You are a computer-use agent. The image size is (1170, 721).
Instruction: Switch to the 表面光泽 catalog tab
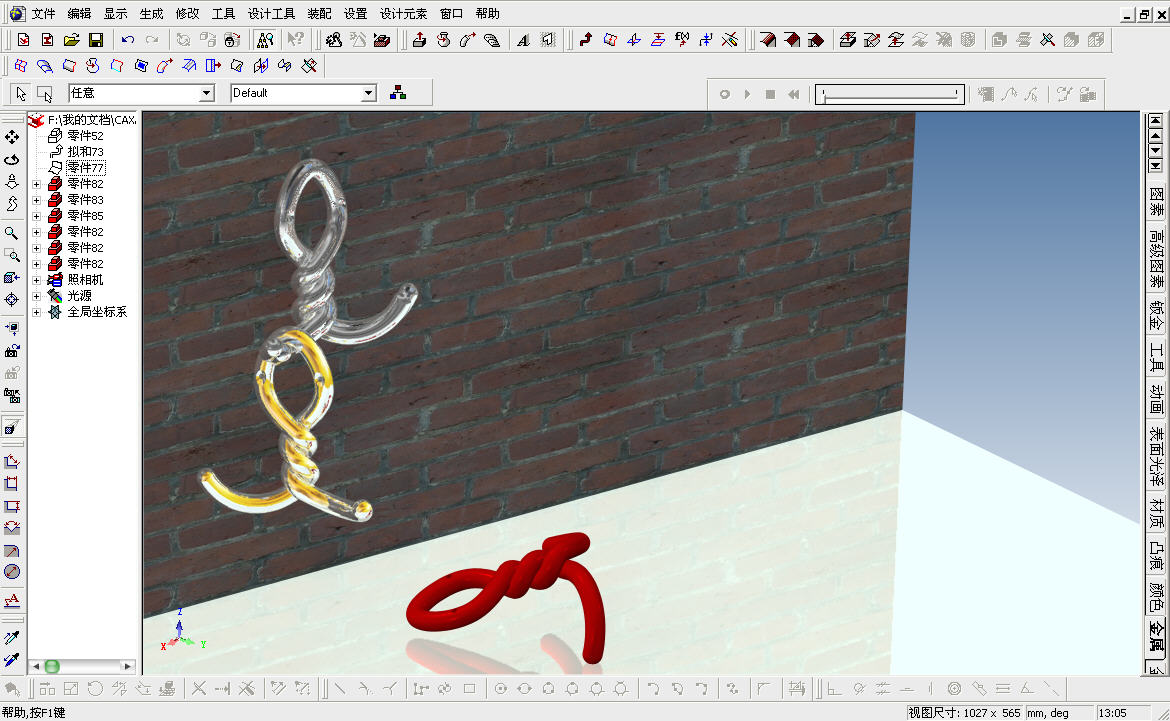point(1156,456)
